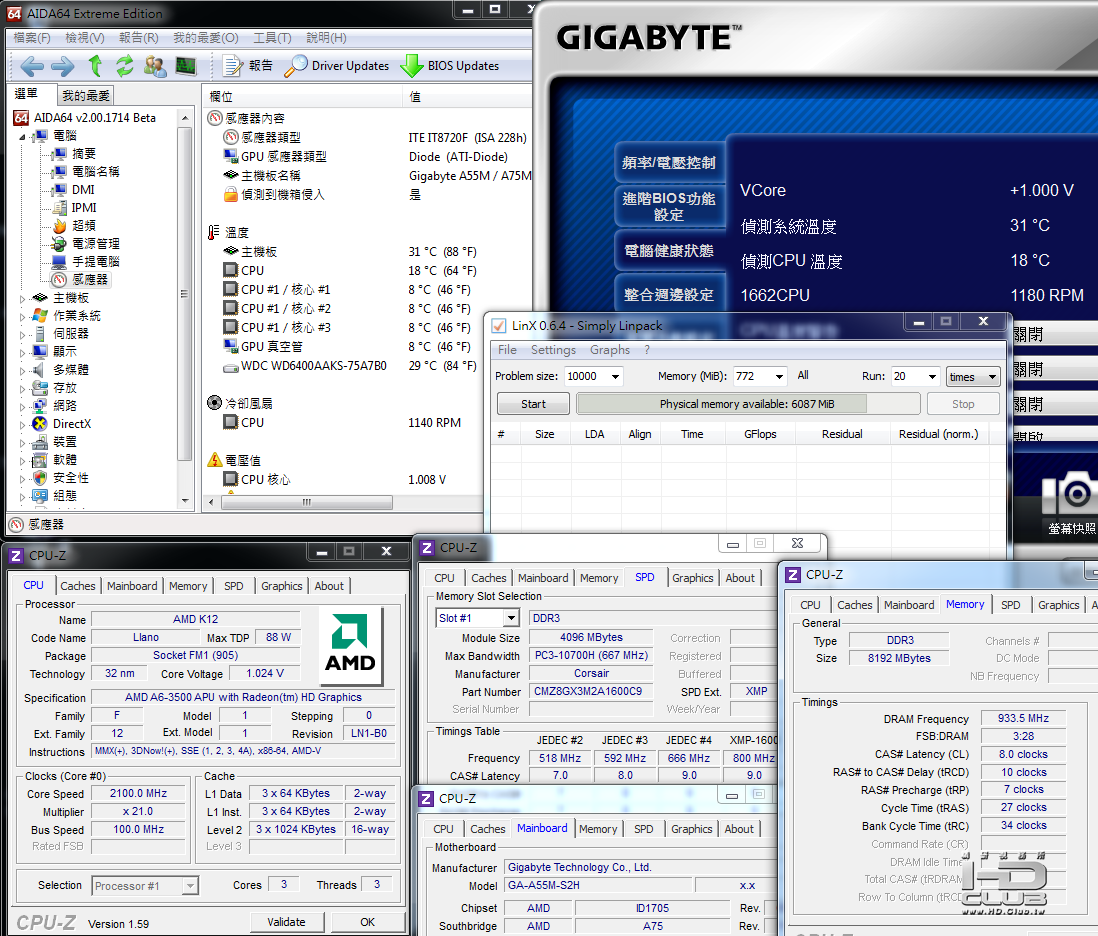Open the LinX File menu

[x=507, y=350]
